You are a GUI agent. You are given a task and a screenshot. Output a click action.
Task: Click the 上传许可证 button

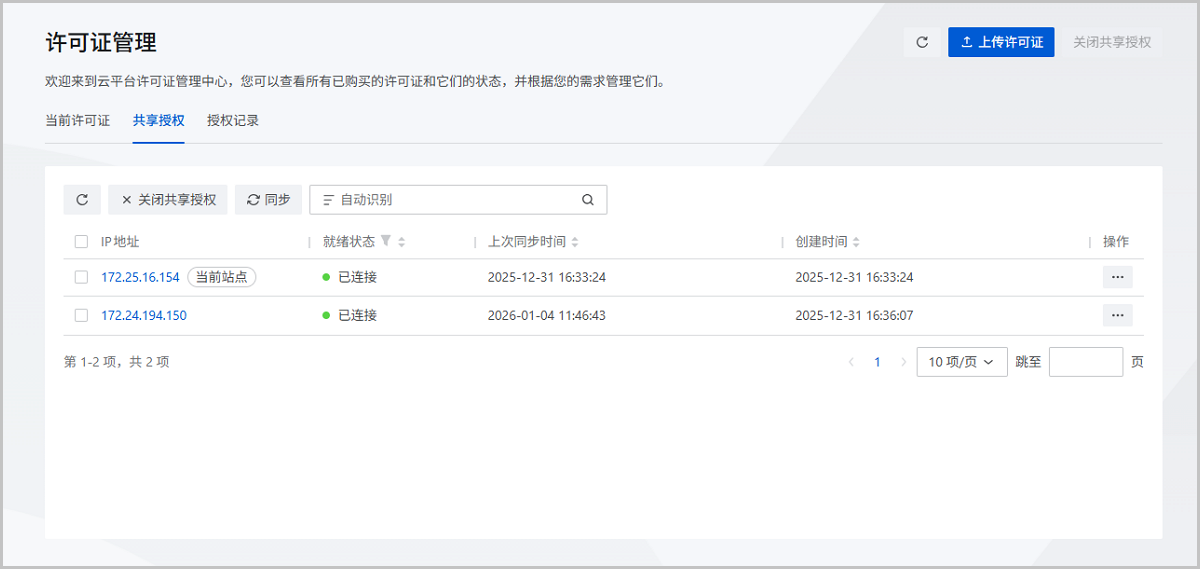tap(1001, 42)
